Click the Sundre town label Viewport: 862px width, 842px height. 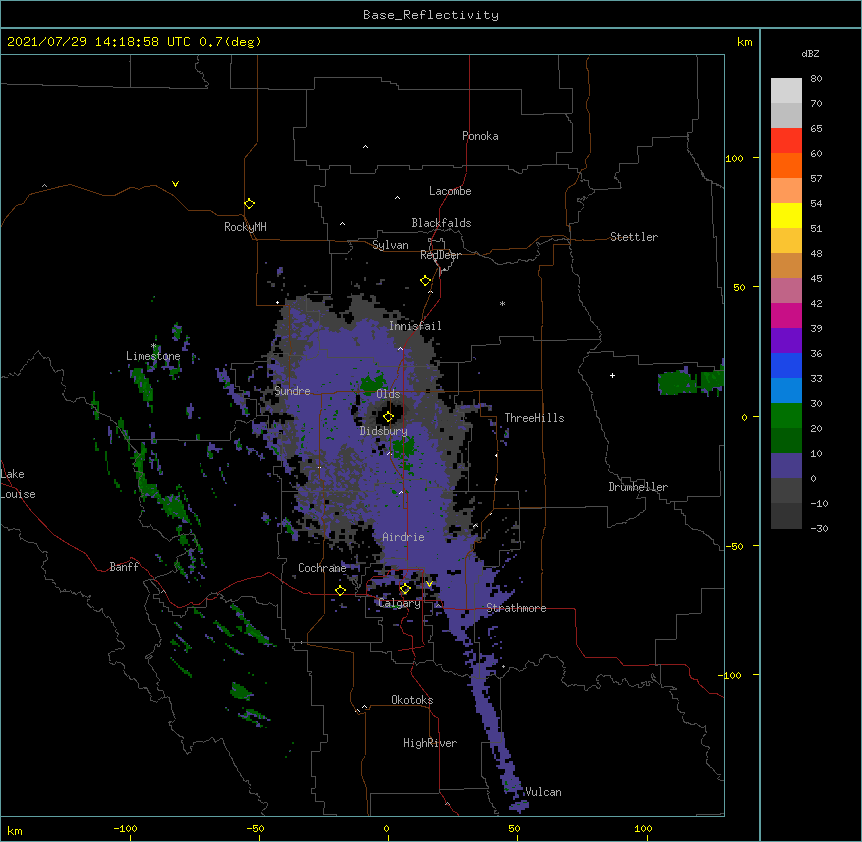[292, 391]
